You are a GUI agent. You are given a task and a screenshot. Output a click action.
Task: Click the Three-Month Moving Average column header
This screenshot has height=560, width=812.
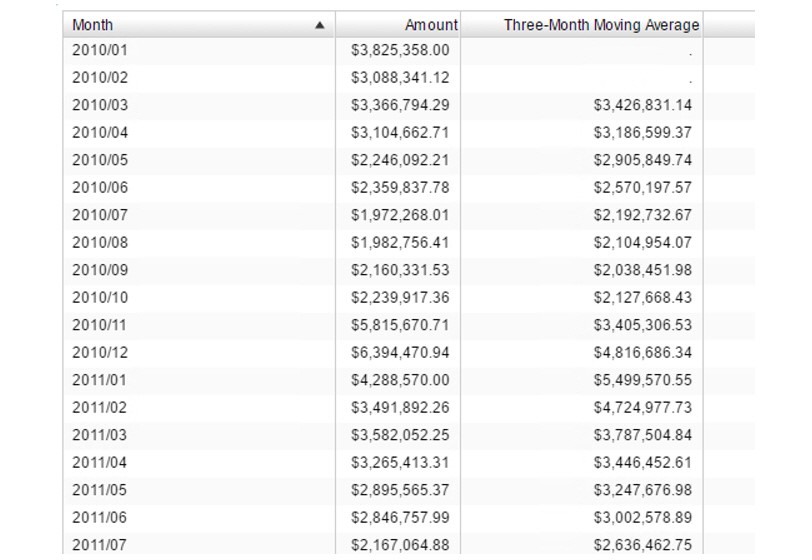click(x=601, y=25)
